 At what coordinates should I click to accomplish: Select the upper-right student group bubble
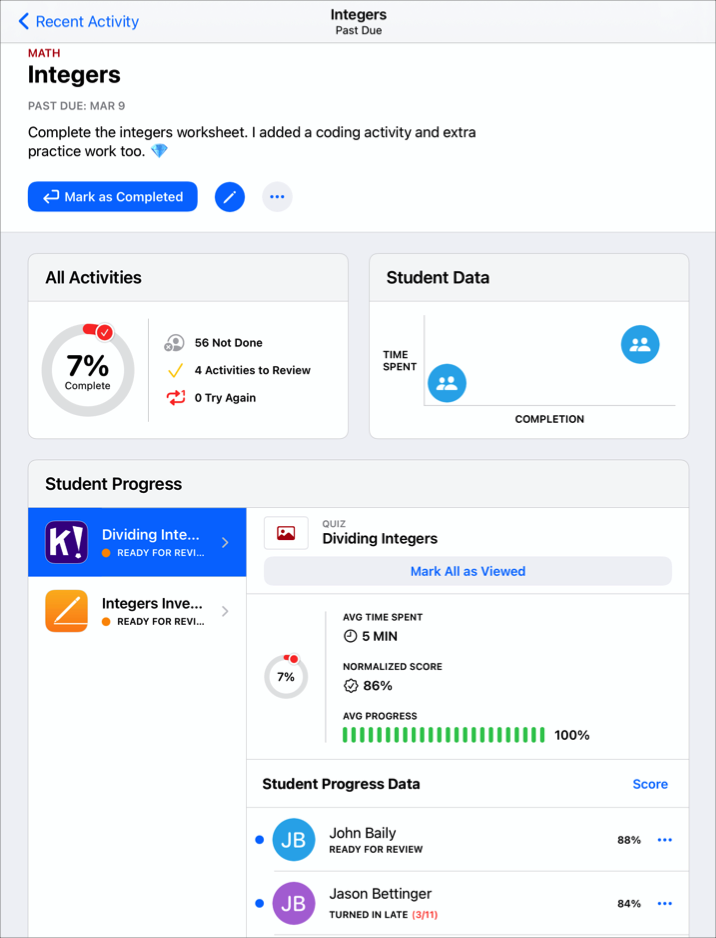click(640, 345)
